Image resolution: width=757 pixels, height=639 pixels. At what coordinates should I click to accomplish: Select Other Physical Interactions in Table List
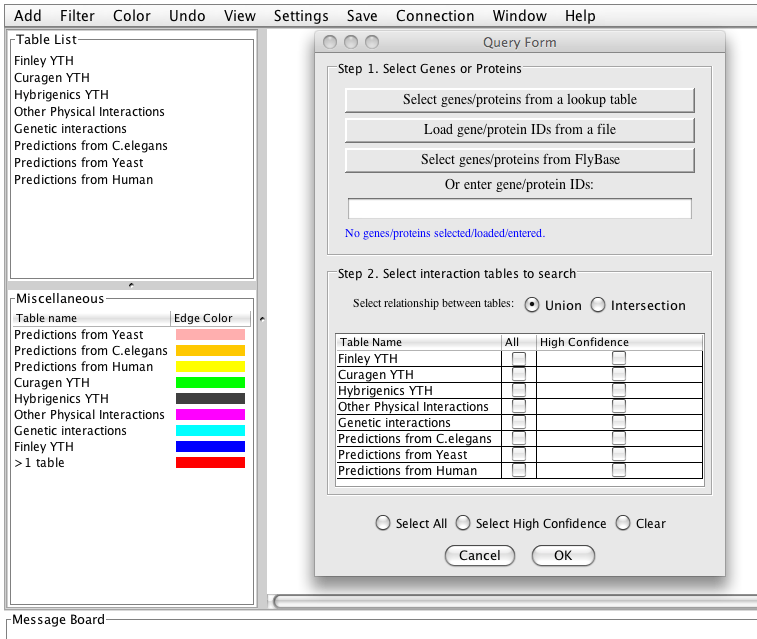89,111
